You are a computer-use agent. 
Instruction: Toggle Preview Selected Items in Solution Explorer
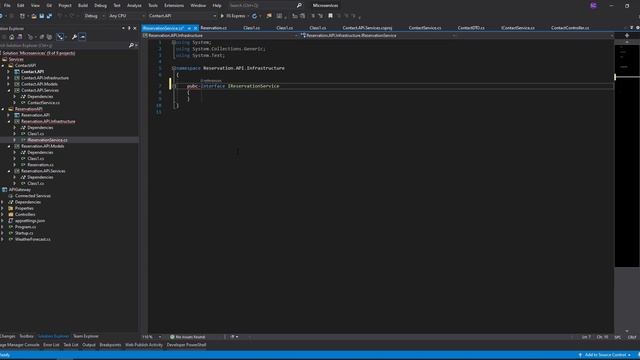click(x=82, y=37)
